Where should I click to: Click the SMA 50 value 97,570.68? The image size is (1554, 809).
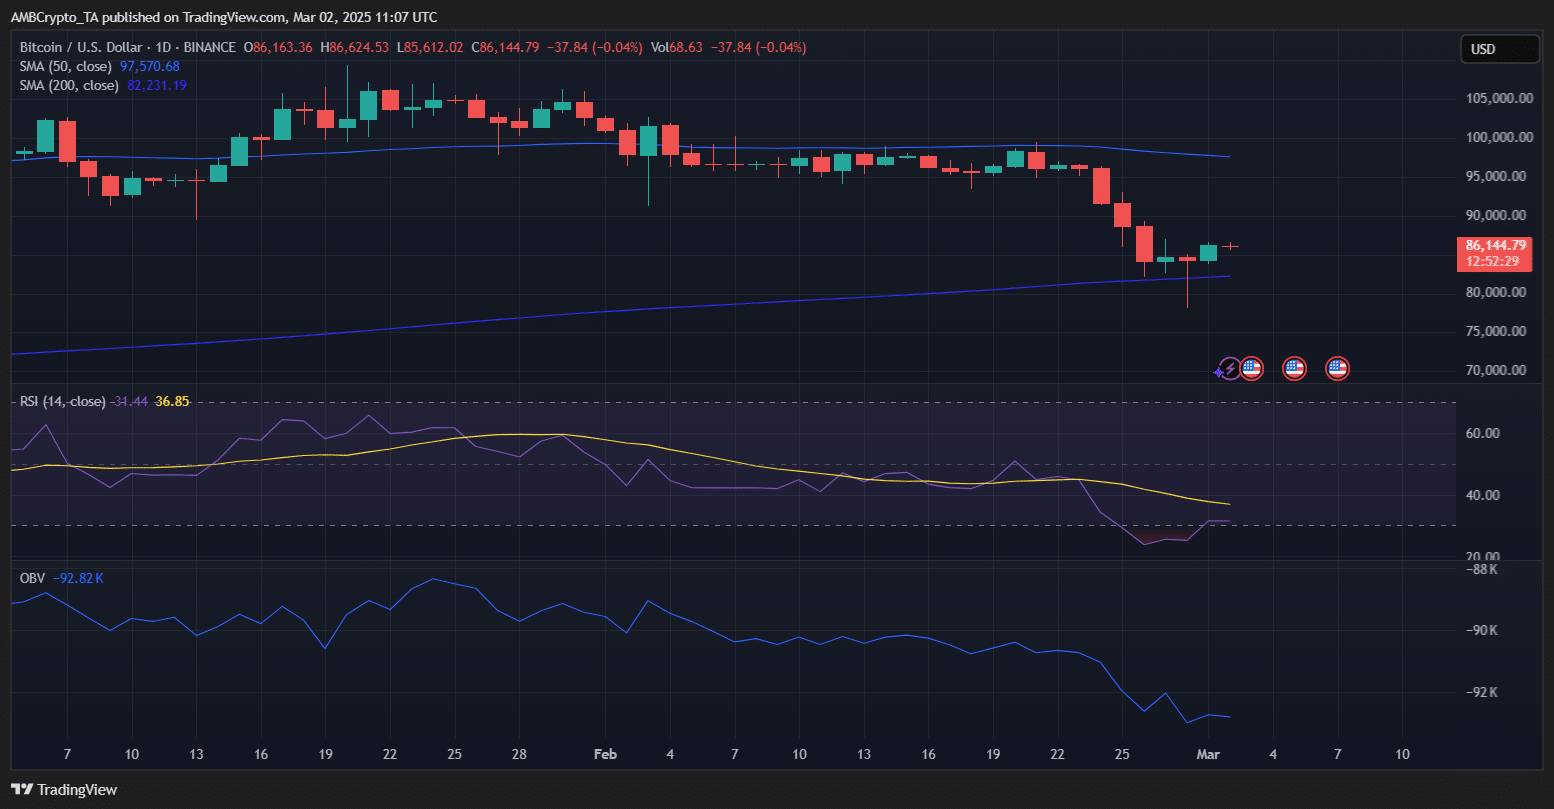pos(150,66)
